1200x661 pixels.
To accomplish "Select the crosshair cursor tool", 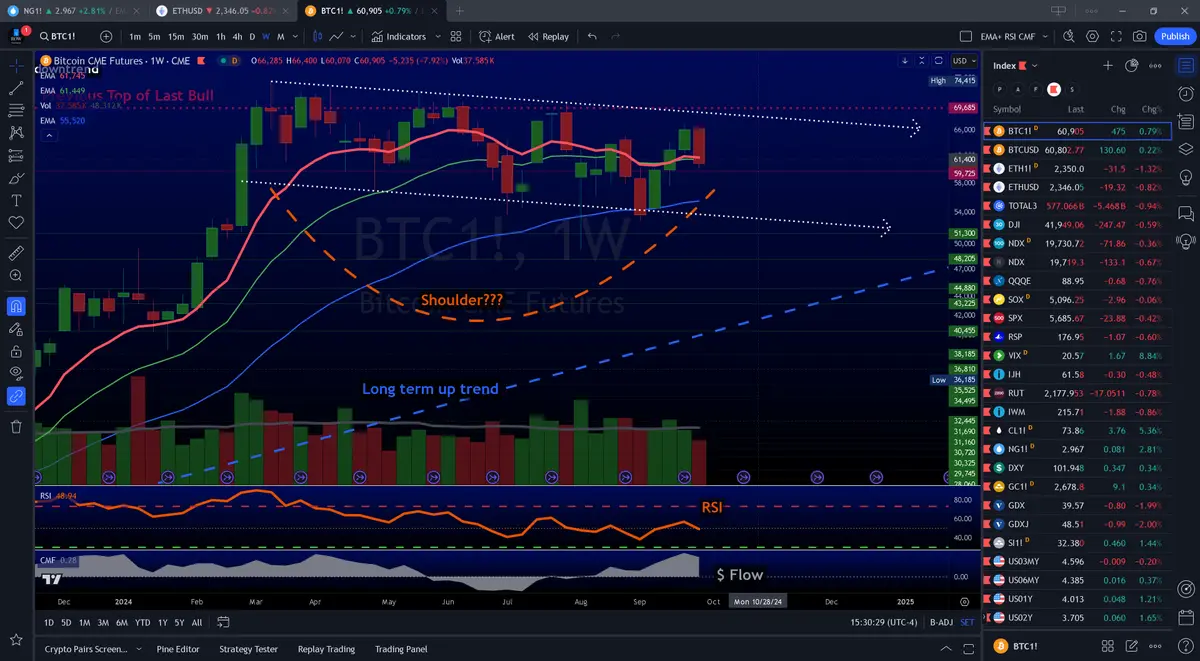I will 16,66.
